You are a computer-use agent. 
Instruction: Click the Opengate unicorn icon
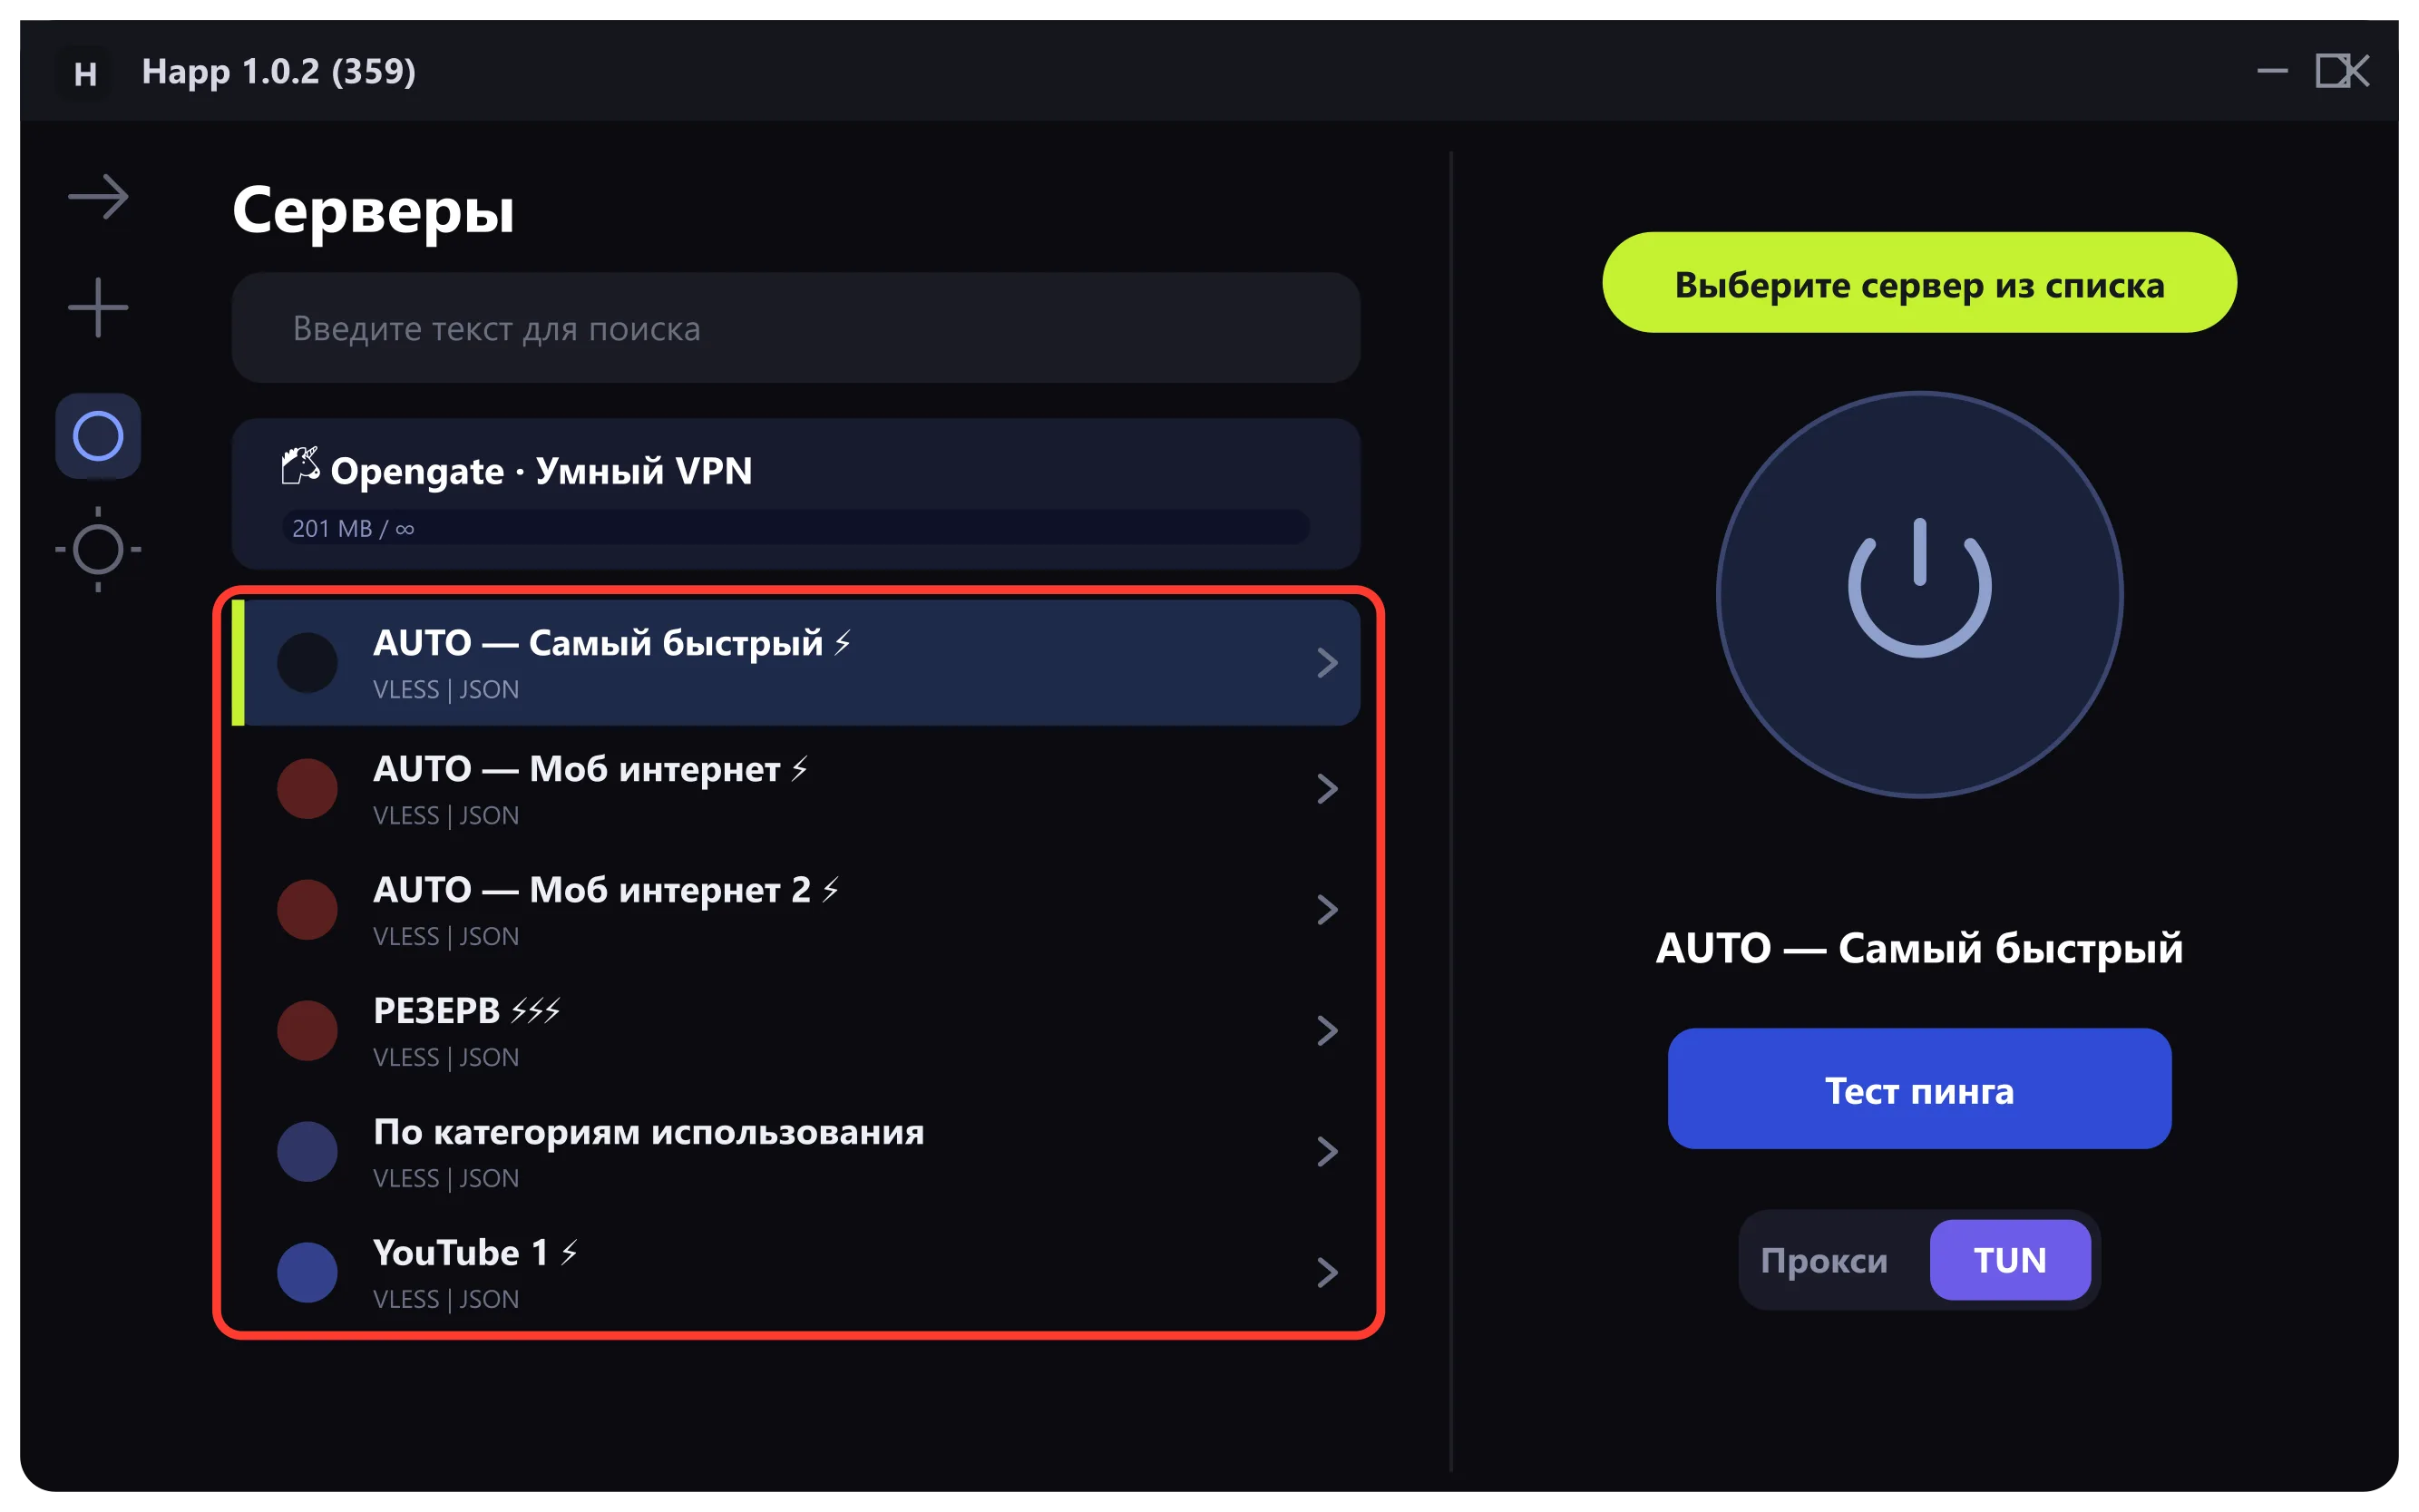pyautogui.click(x=299, y=466)
